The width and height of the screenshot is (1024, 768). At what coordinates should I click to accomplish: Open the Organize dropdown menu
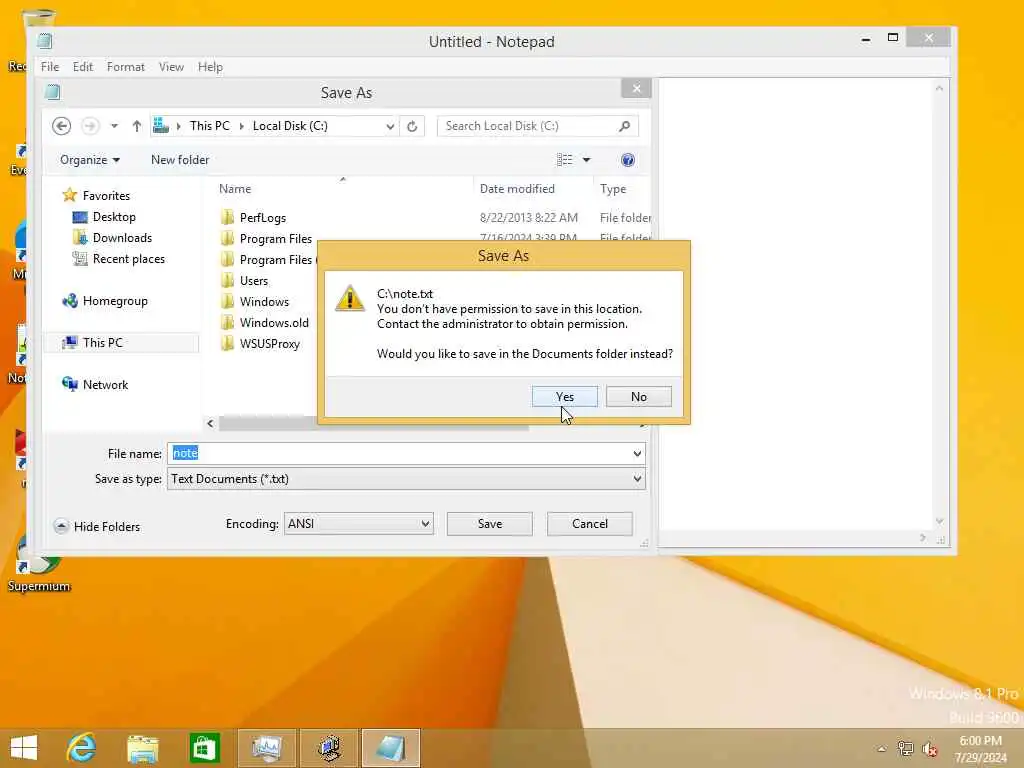(89, 160)
